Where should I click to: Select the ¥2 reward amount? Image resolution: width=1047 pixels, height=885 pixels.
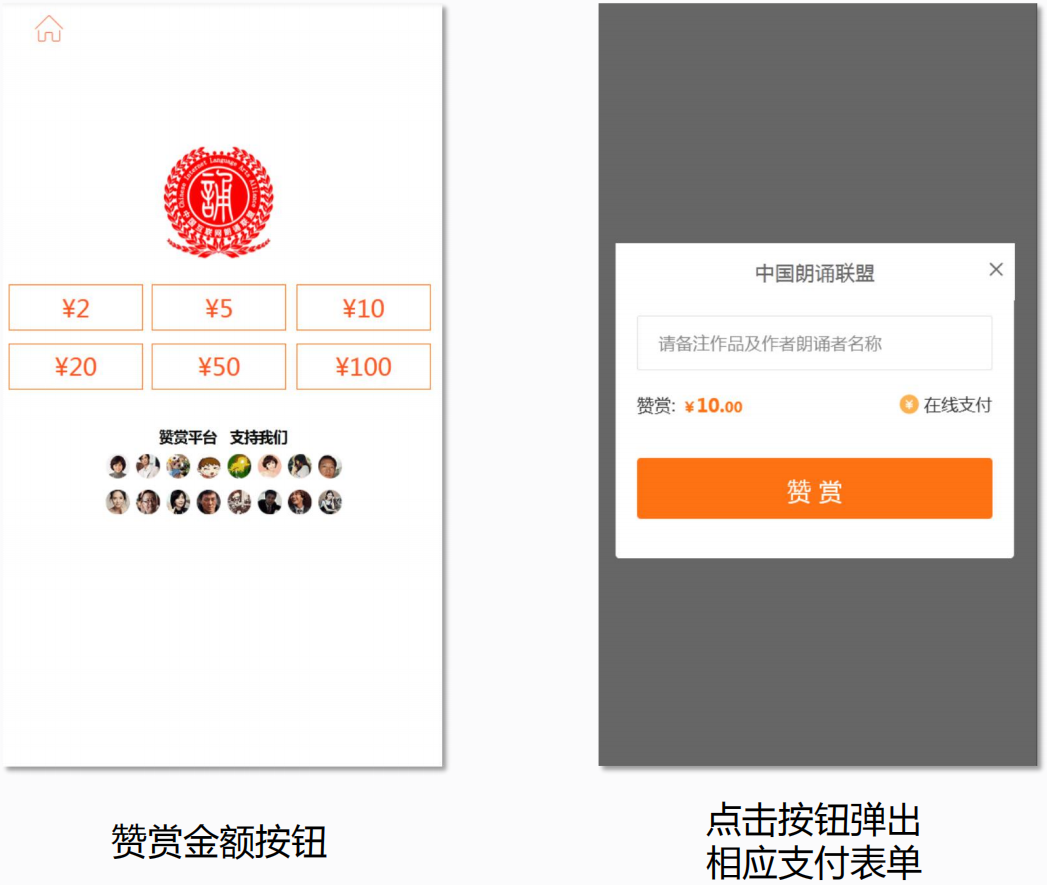76,308
